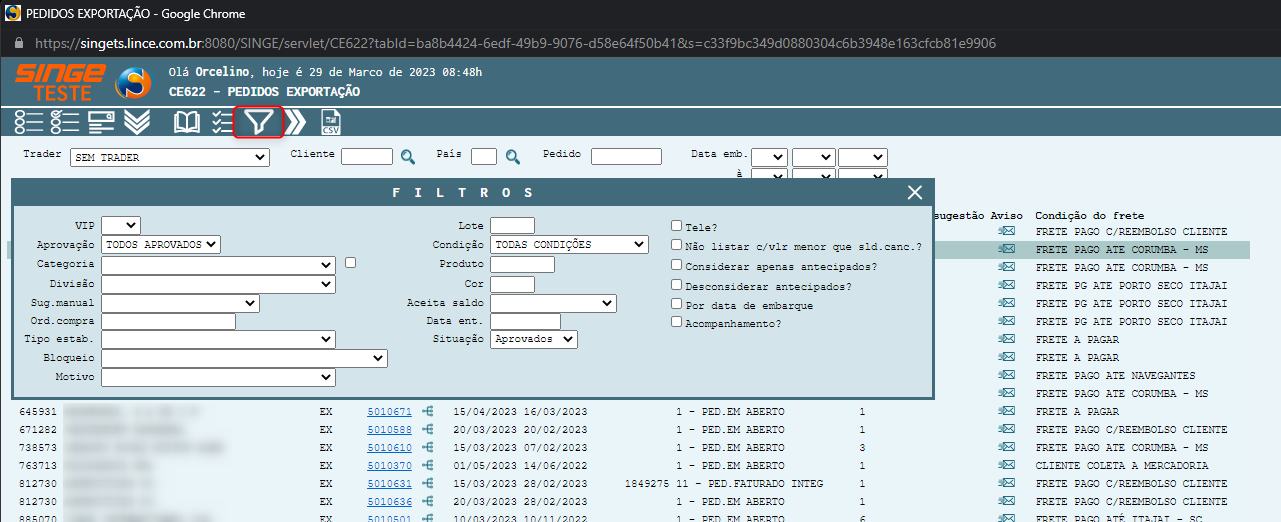
Task: Click the Cliente input field
Action: pyautogui.click(x=367, y=156)
